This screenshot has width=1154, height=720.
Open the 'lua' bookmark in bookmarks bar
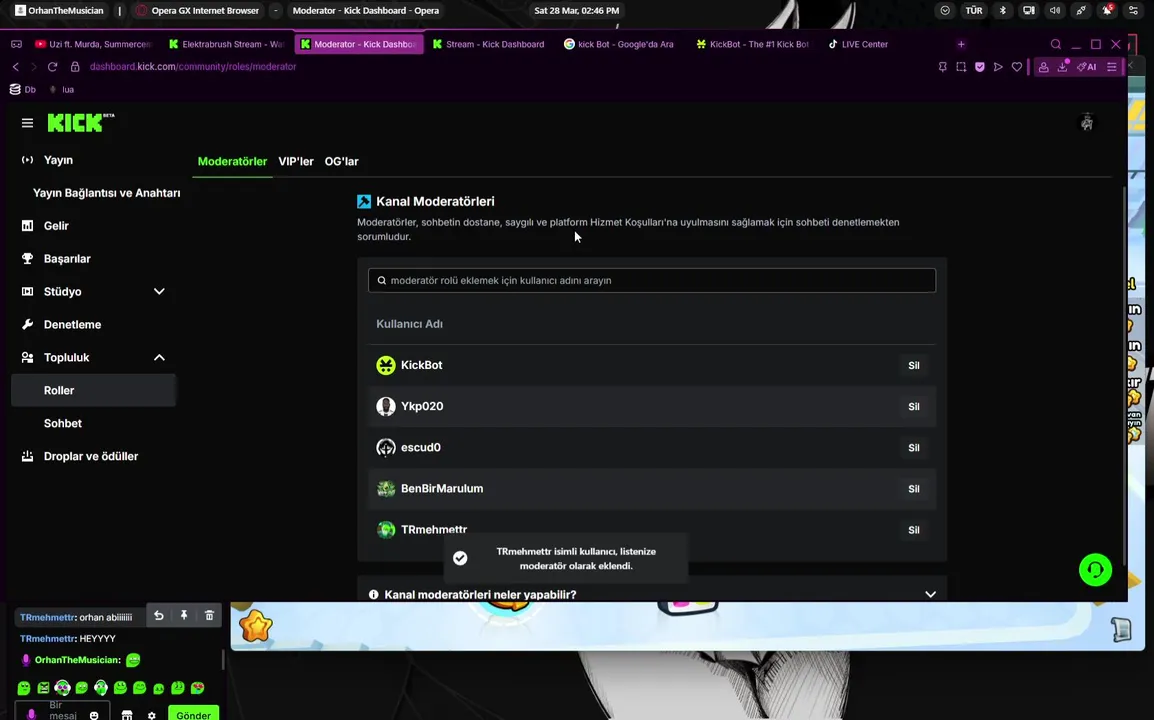(62, 89)
